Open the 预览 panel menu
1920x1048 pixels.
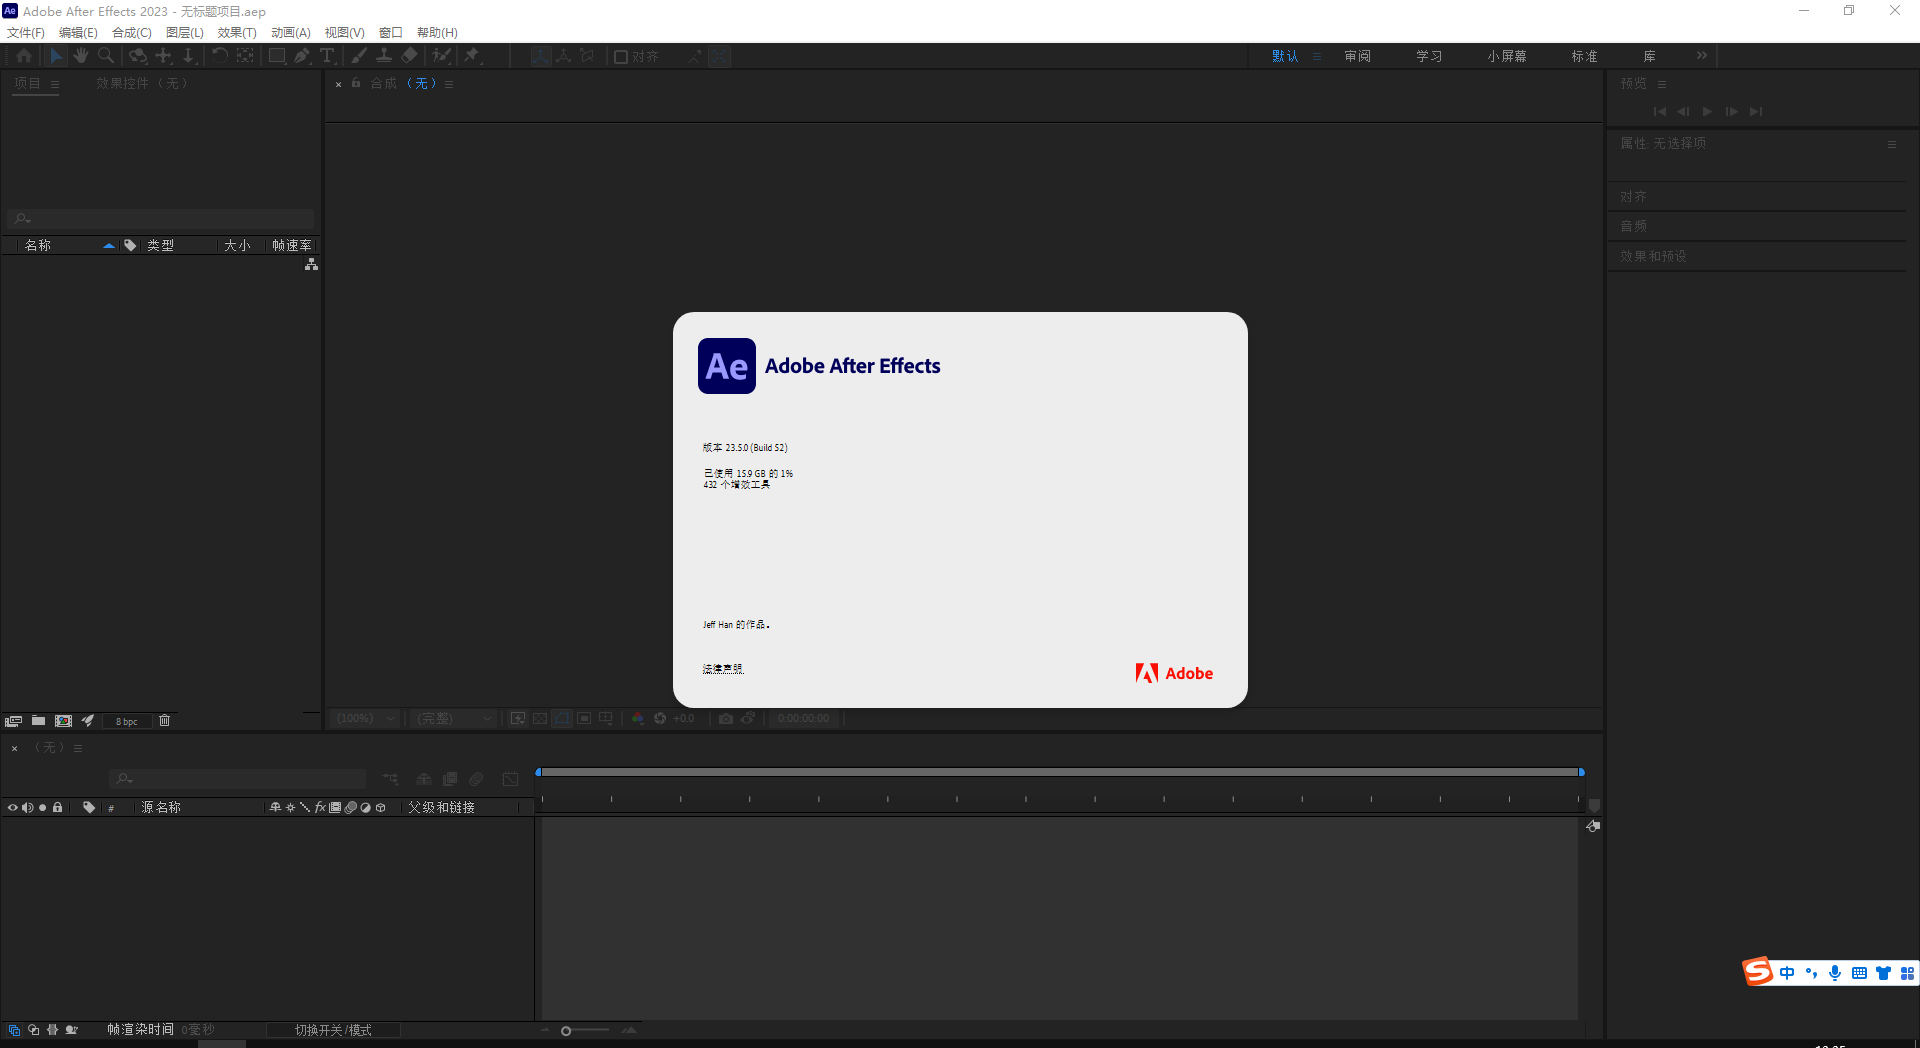[1662, 84]
